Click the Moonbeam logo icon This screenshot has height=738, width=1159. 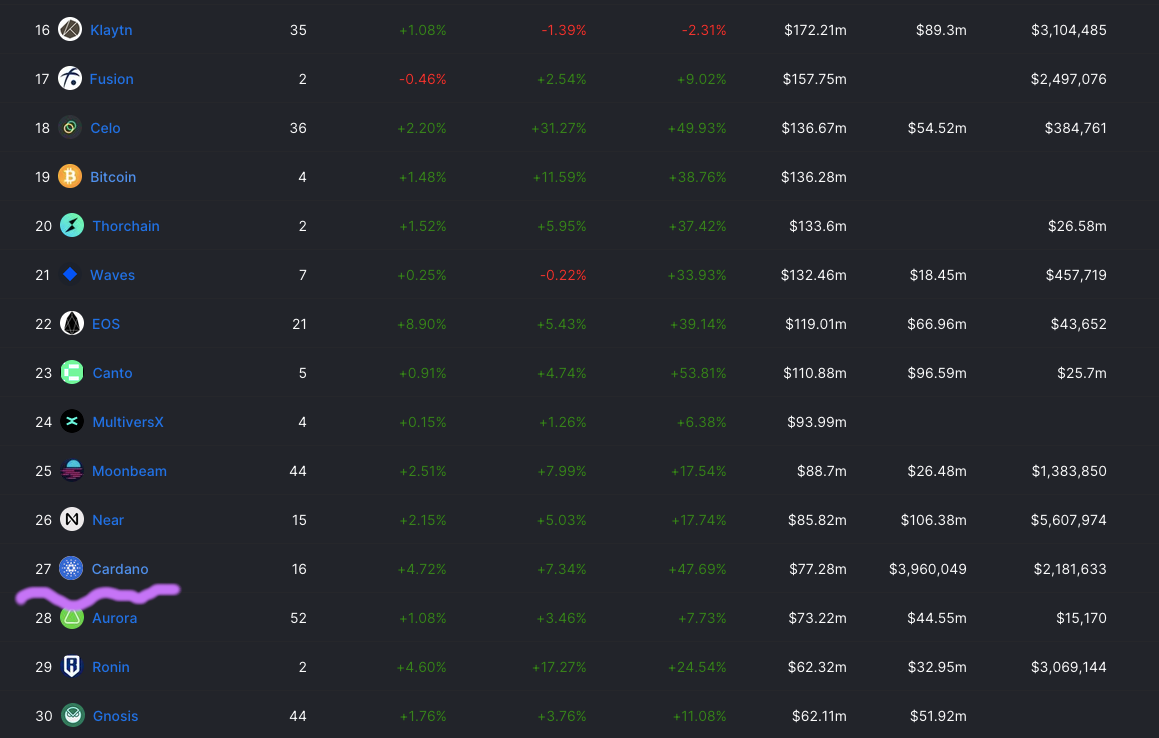72,470
